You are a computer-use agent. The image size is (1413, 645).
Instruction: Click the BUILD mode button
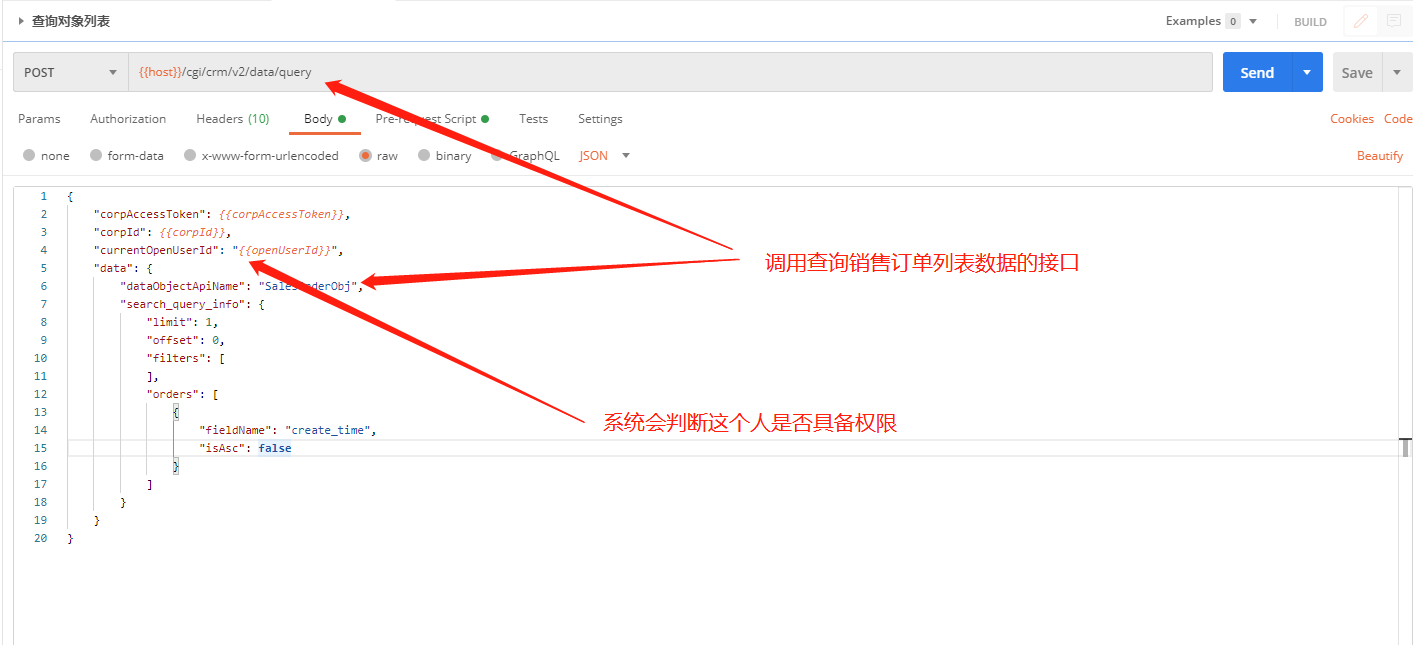pyautogui.click(x=1310, y=22)
